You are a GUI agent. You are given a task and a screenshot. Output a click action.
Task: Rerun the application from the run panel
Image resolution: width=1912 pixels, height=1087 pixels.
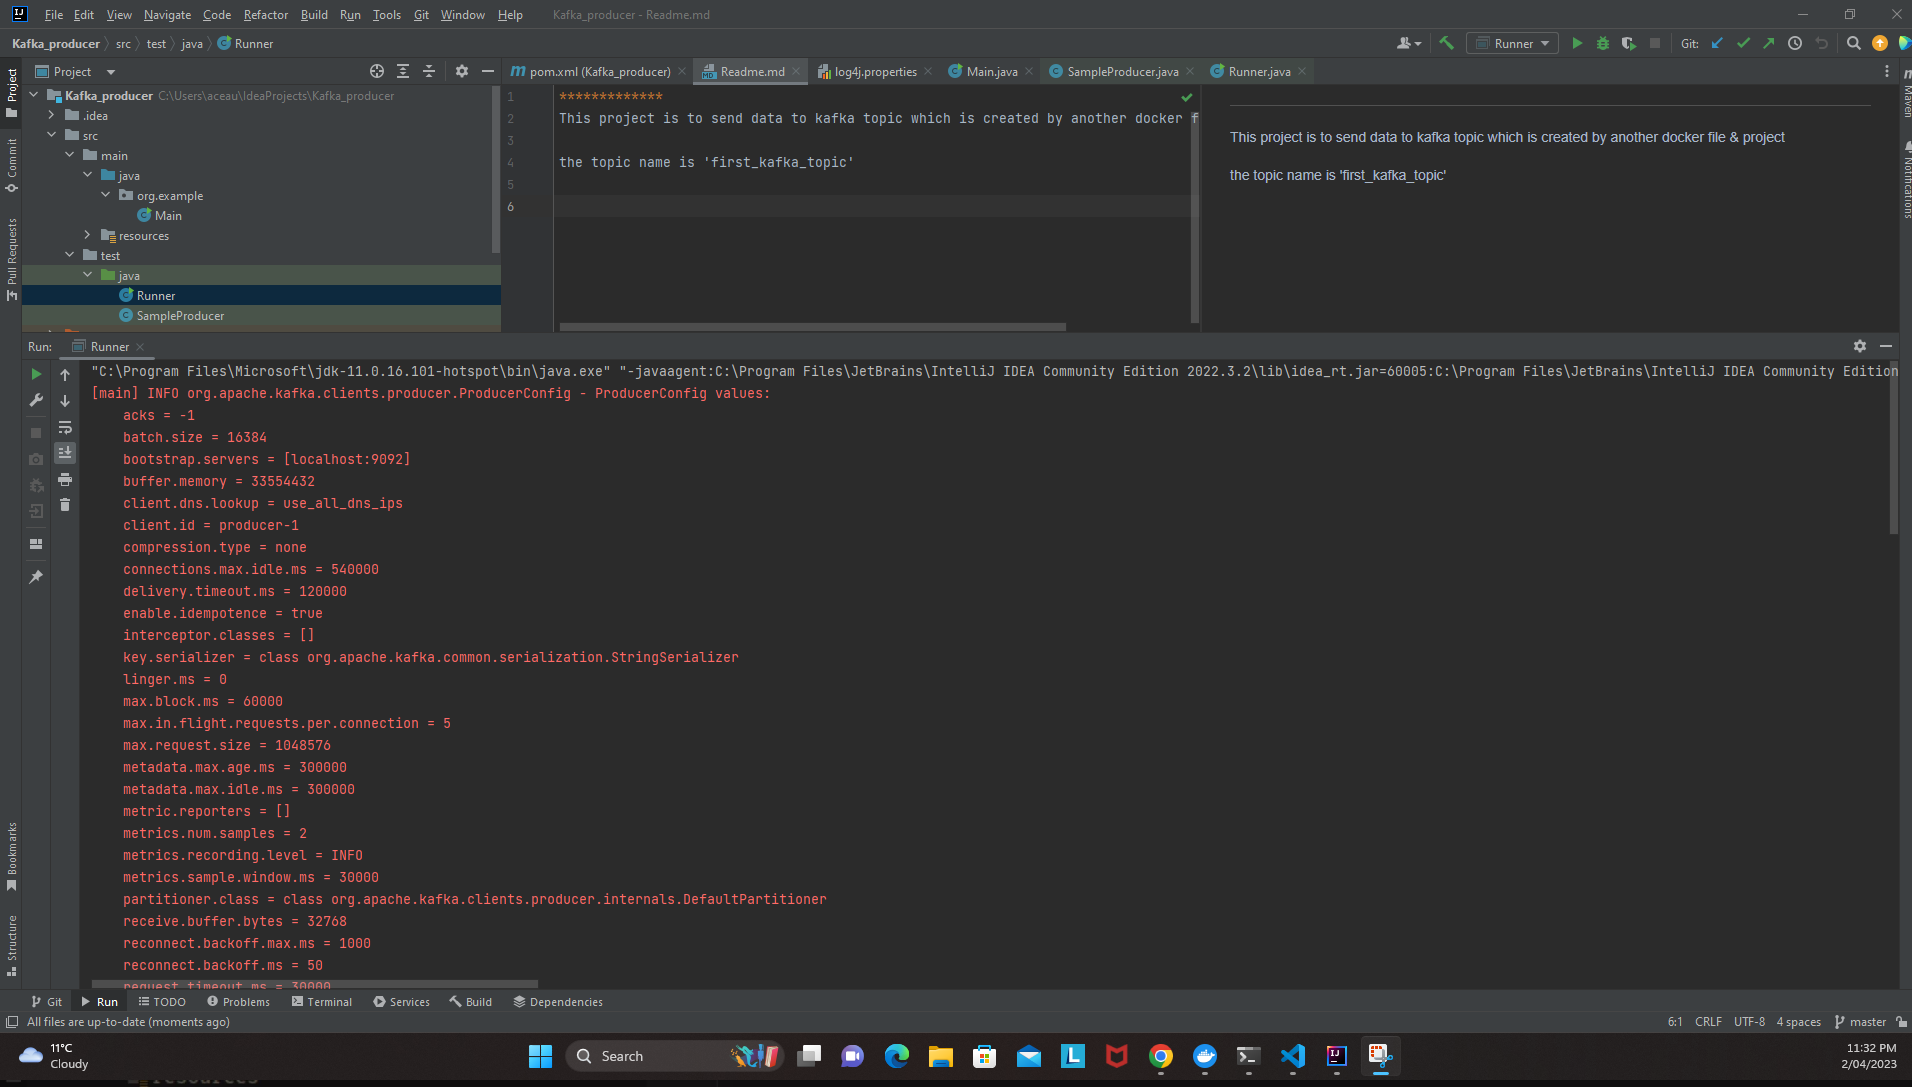[x=35, y=373]
